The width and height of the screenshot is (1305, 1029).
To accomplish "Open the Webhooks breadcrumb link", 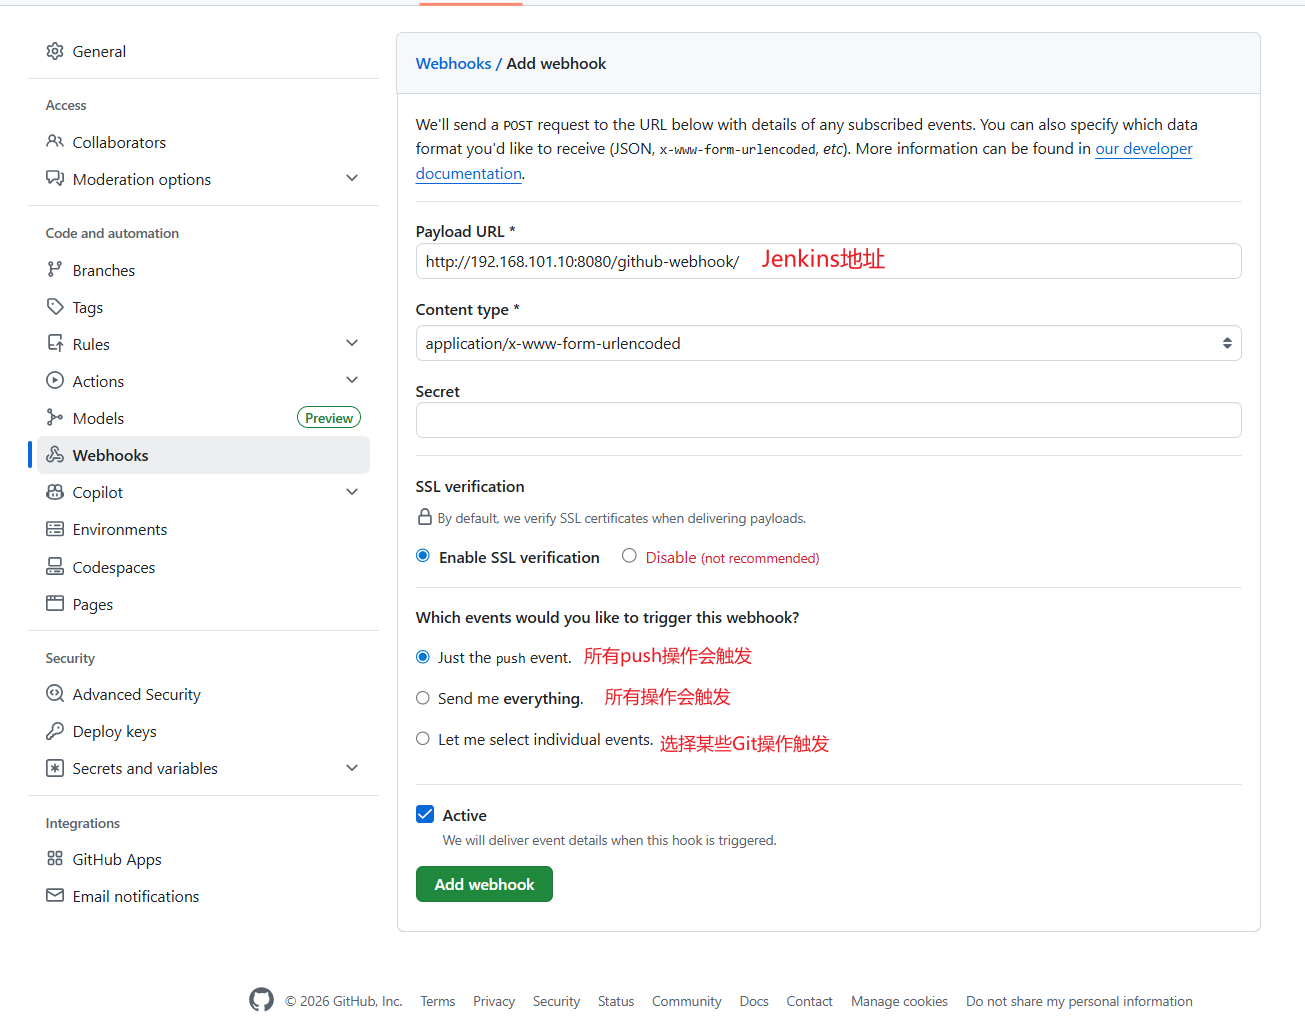I will pos(453,63).
